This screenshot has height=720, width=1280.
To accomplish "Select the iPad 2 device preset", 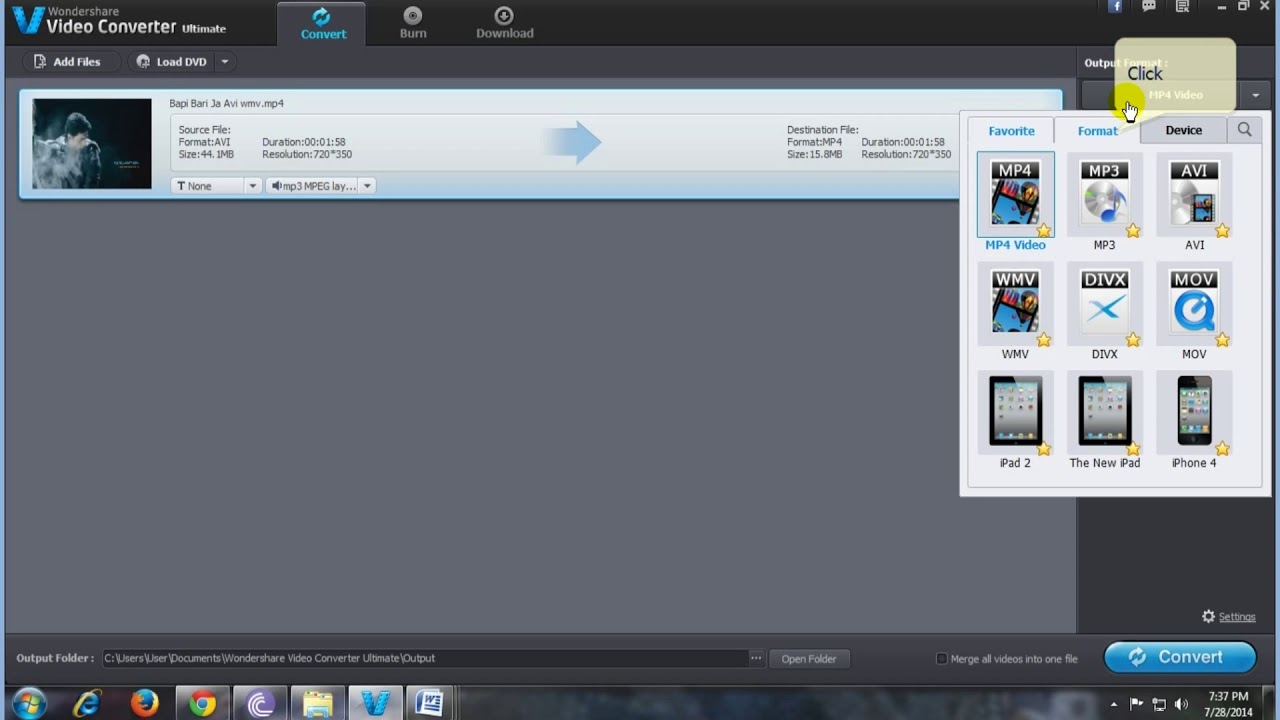I will pos(1015,411).
